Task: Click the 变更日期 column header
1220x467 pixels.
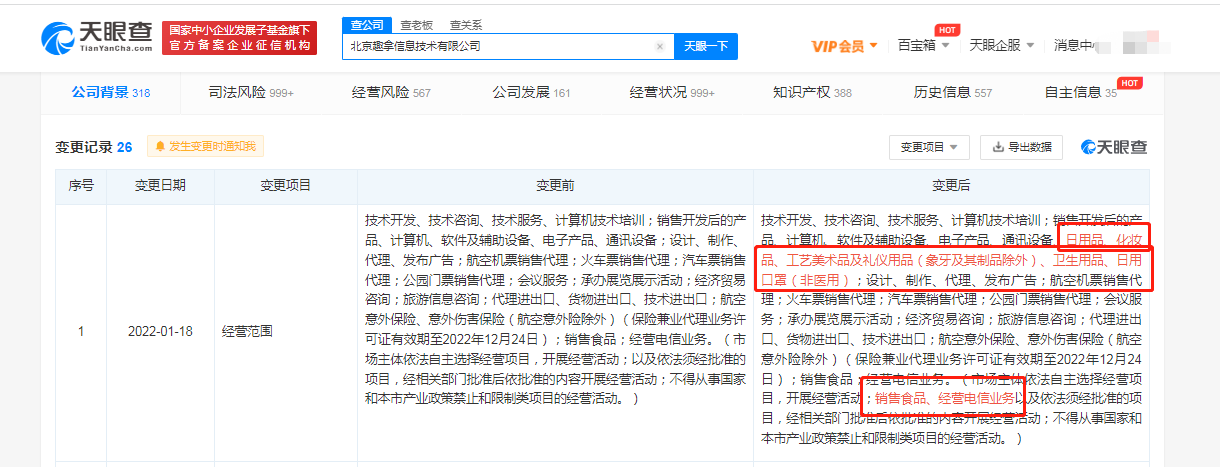Action: pyautogui.click(x=160, y=185)
